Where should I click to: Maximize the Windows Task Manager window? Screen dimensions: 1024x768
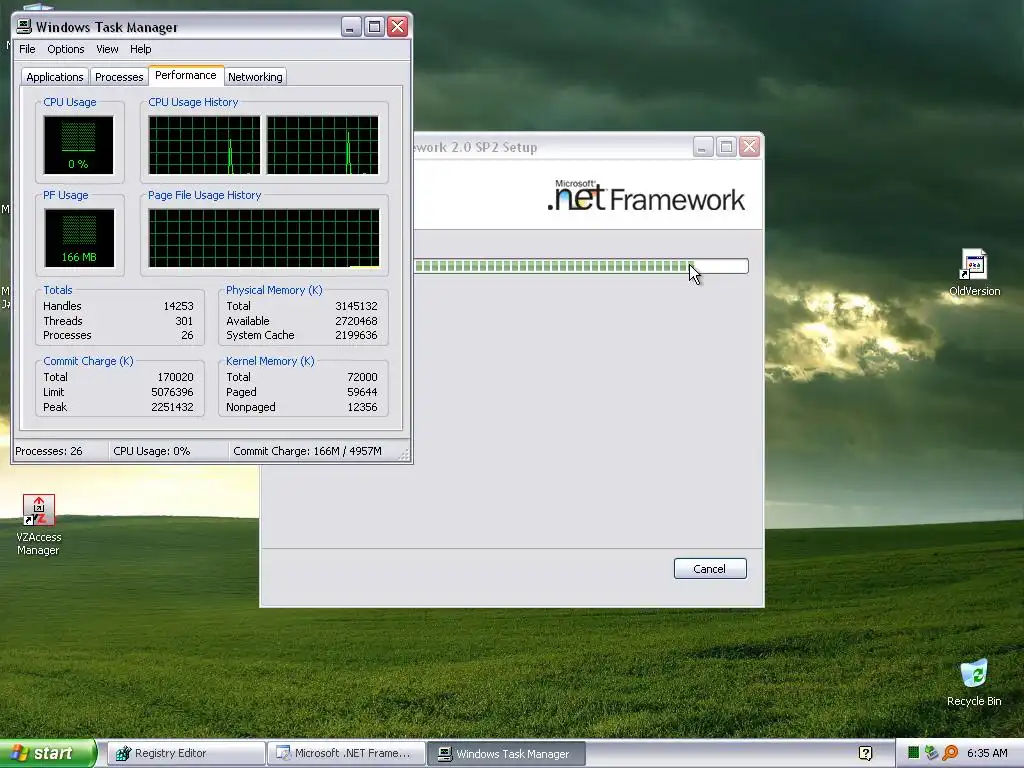coord(374,27)
